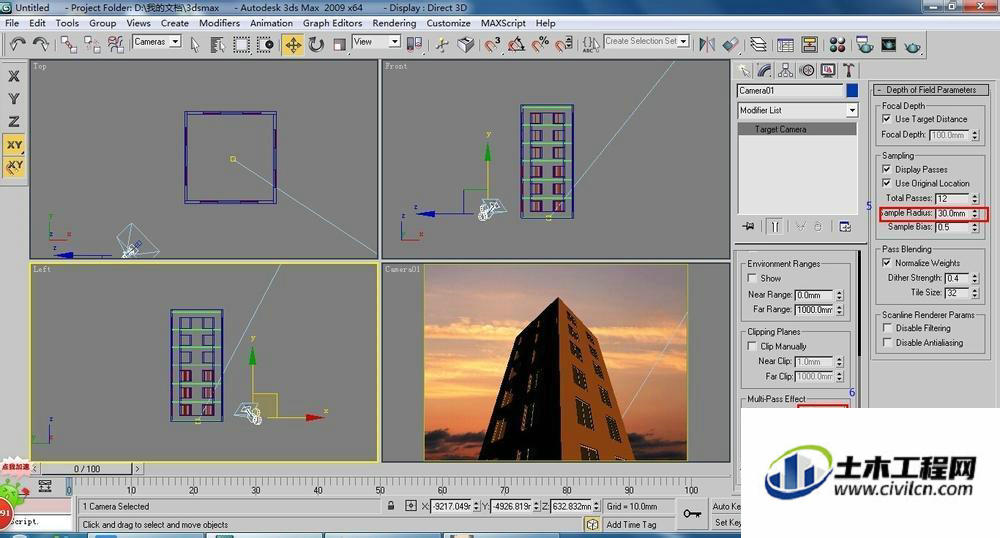The image size is (1000, 538).
Task: Switch to the Motion command panel tab
Action: 807,69
